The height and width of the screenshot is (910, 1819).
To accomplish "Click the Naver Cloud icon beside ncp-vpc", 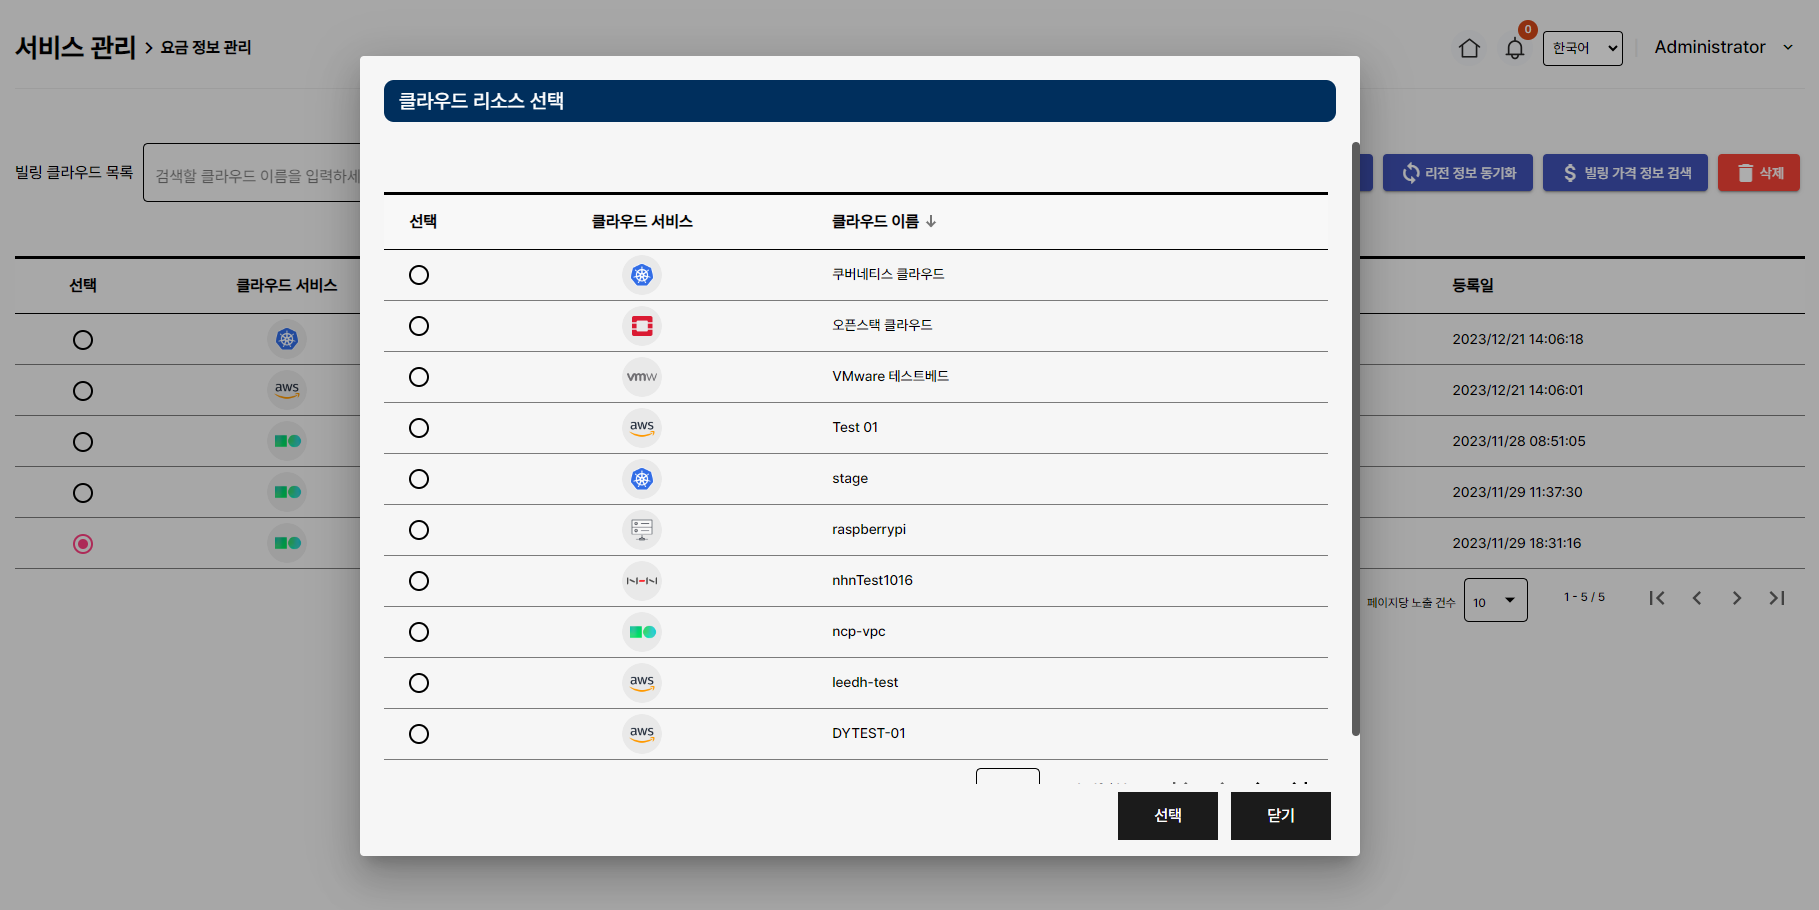I will pyautogui.click(x=642, y=632).
